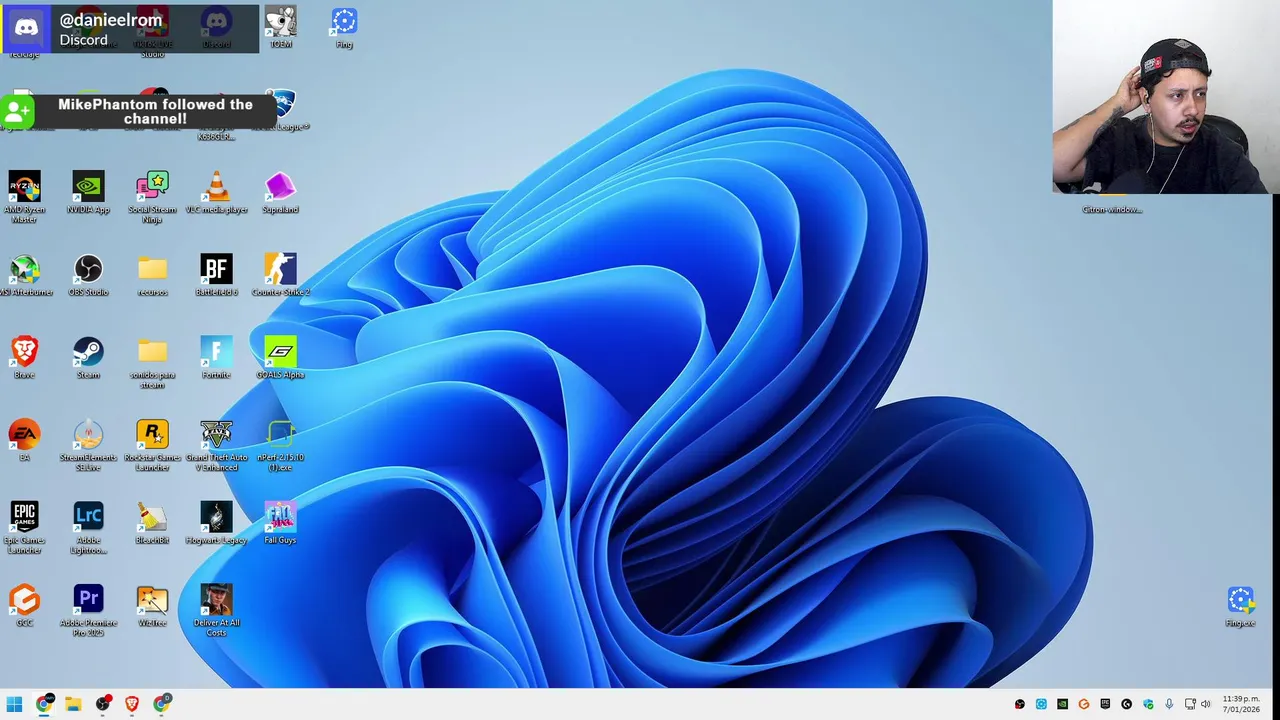Select the VLC media player desktop icon
Image resolution: width=1280 pixels, height=720 pixels.
tap(216, 192)
